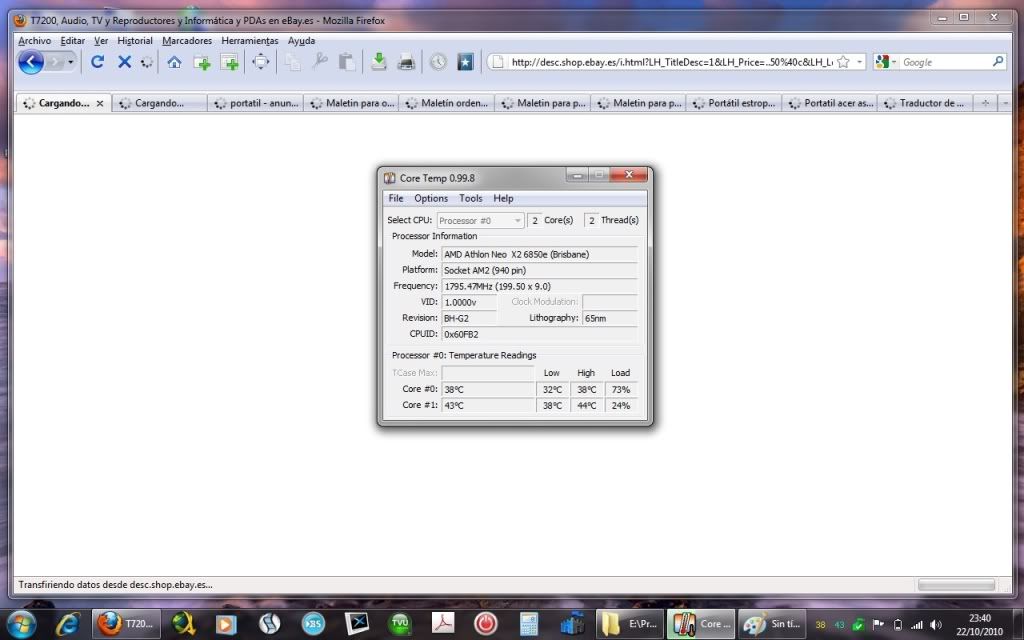Viewport: 1024px width, 640px height.
Task: Click the Paste clipboard icon
Action: [346, 62]
